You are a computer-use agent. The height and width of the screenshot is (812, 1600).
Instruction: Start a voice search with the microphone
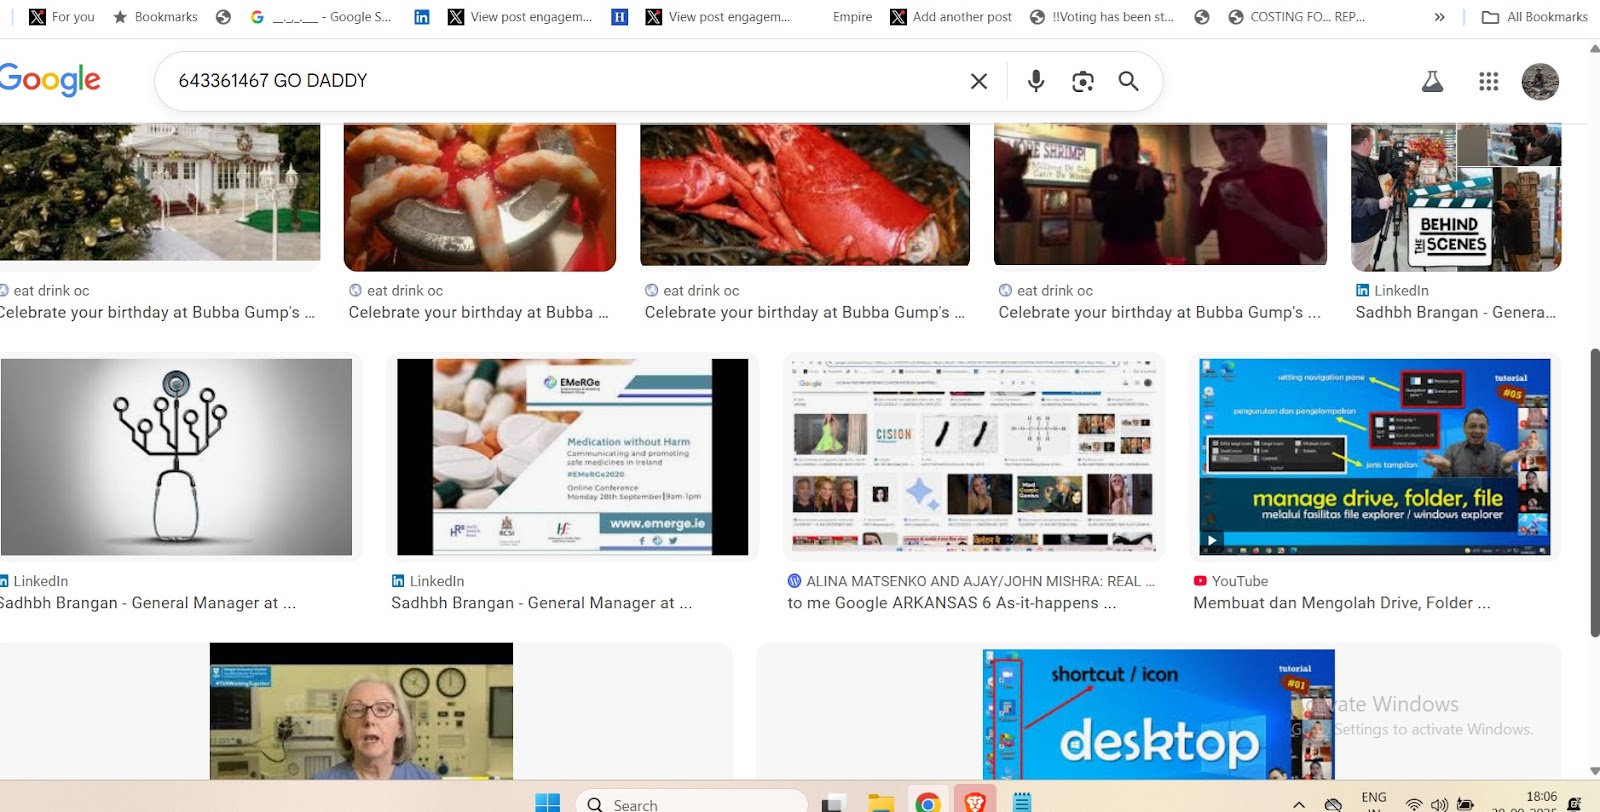(x=1035, y=81)
